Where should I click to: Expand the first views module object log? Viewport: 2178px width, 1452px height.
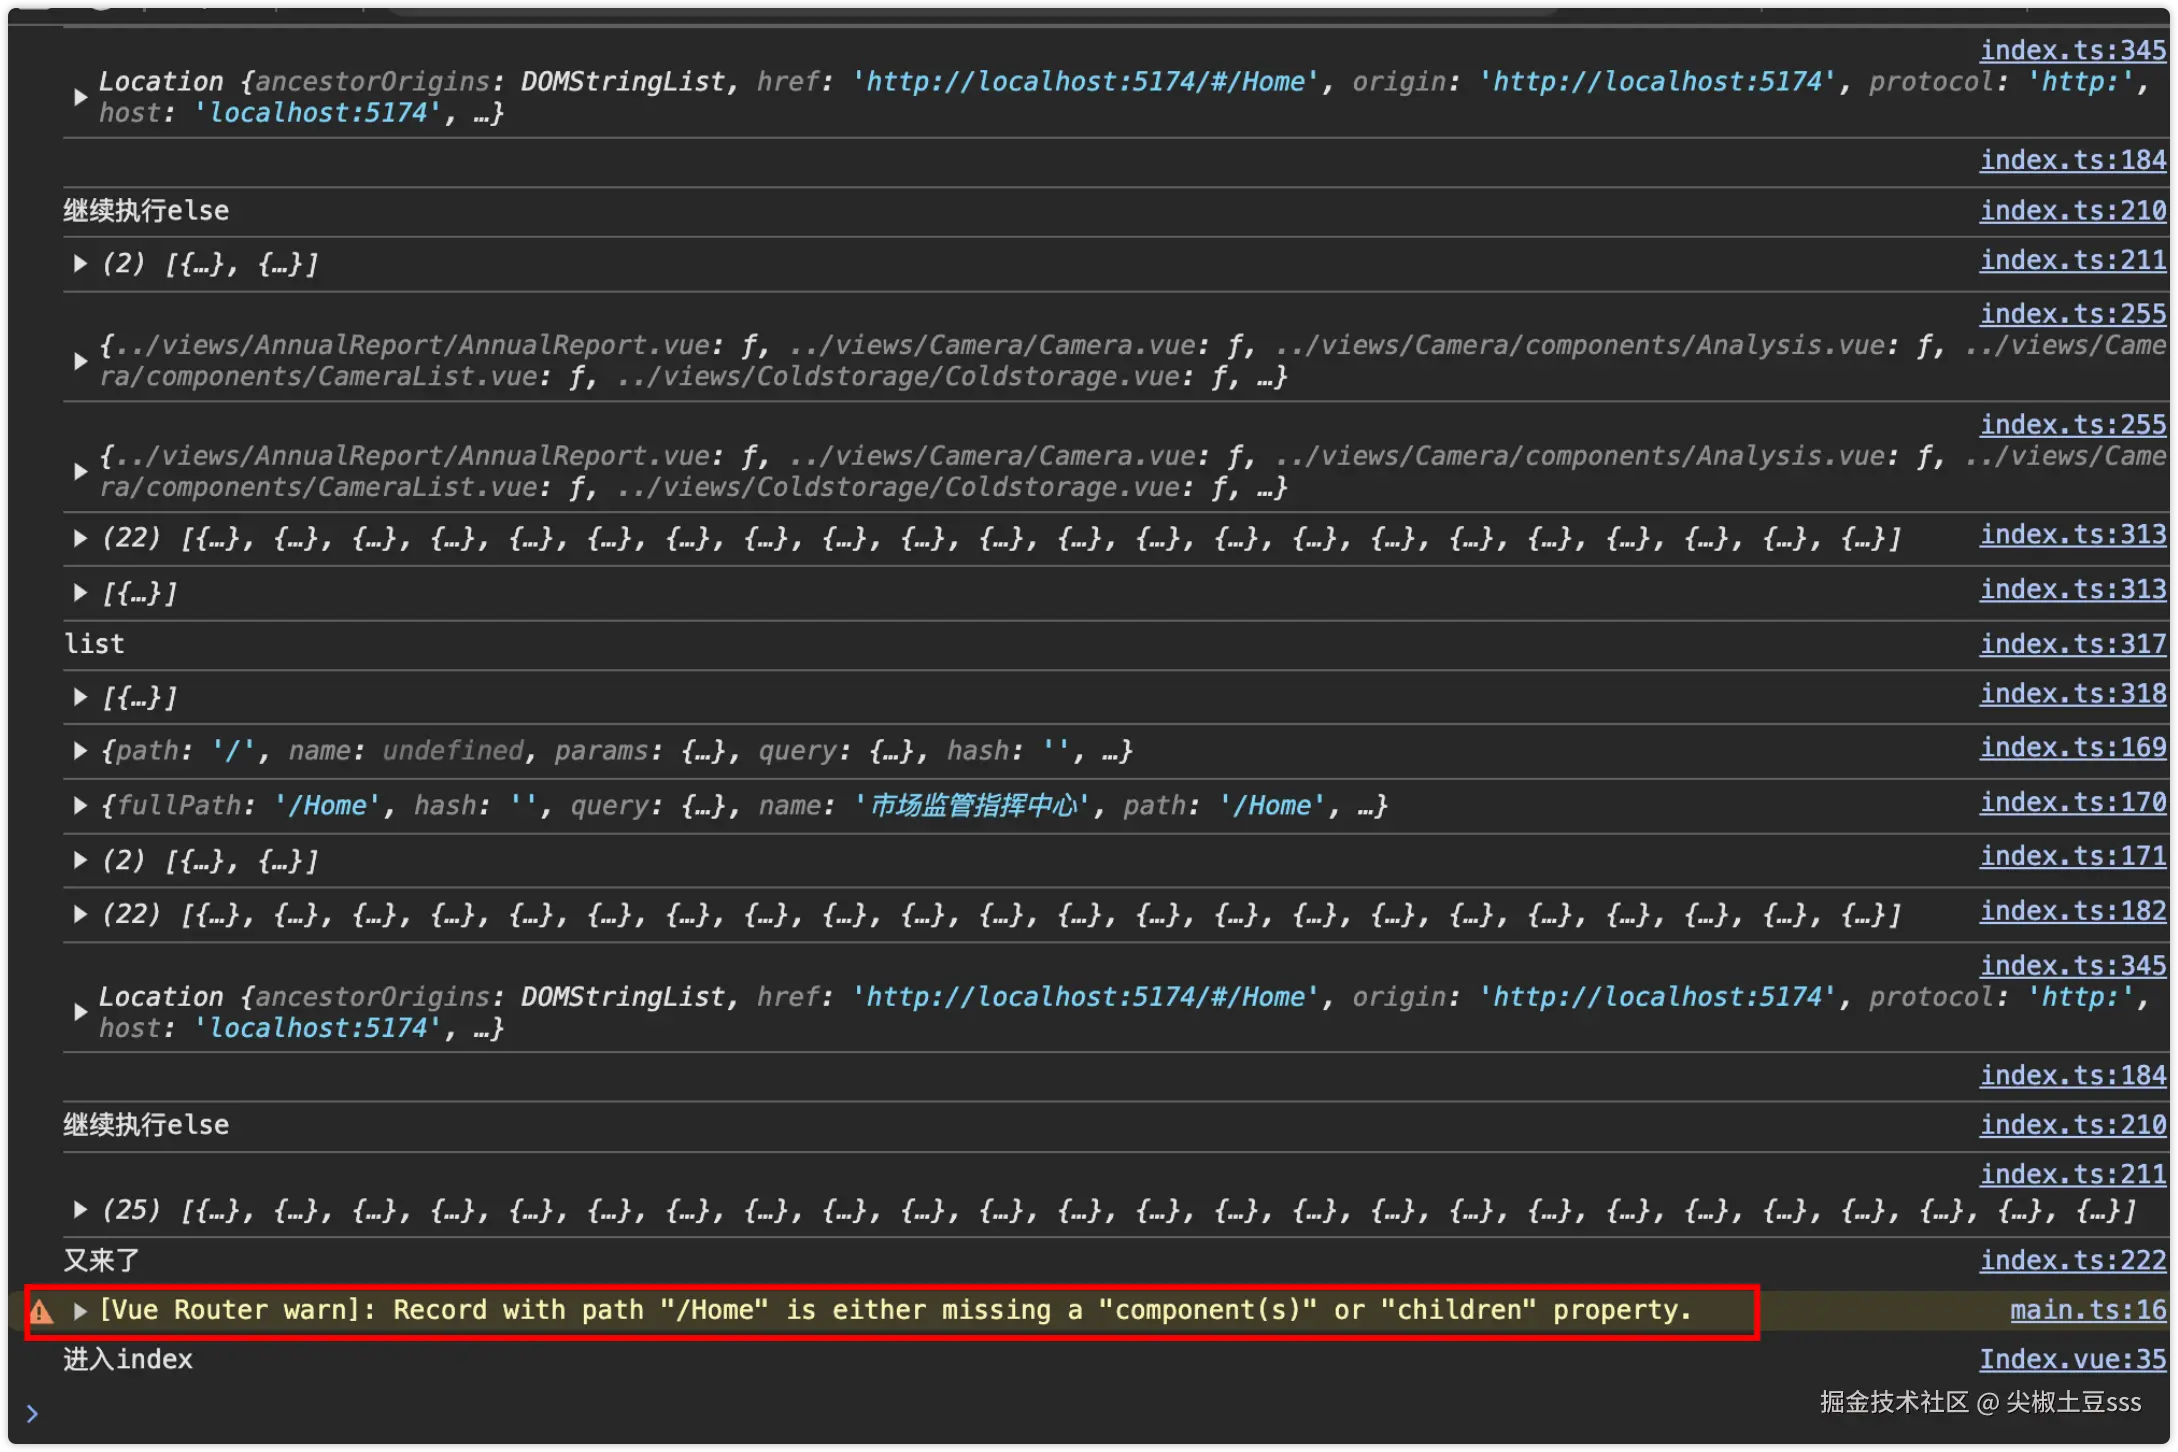(80, 361)
